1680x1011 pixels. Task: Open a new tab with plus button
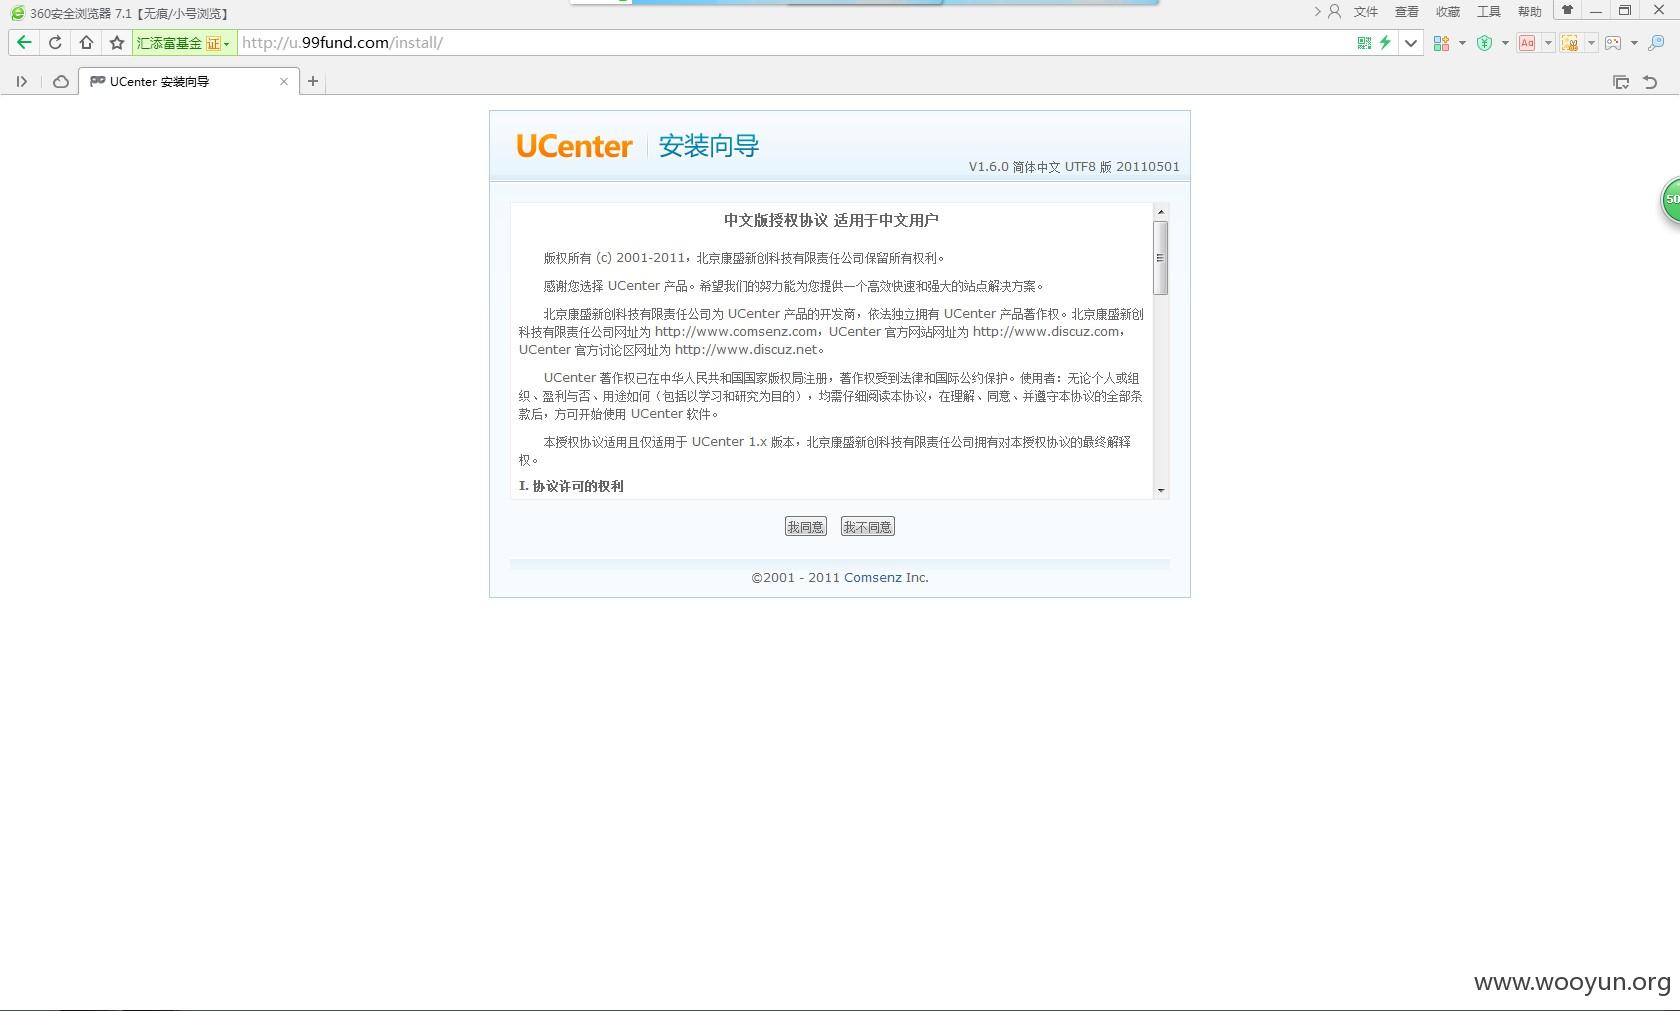(313, 81)
